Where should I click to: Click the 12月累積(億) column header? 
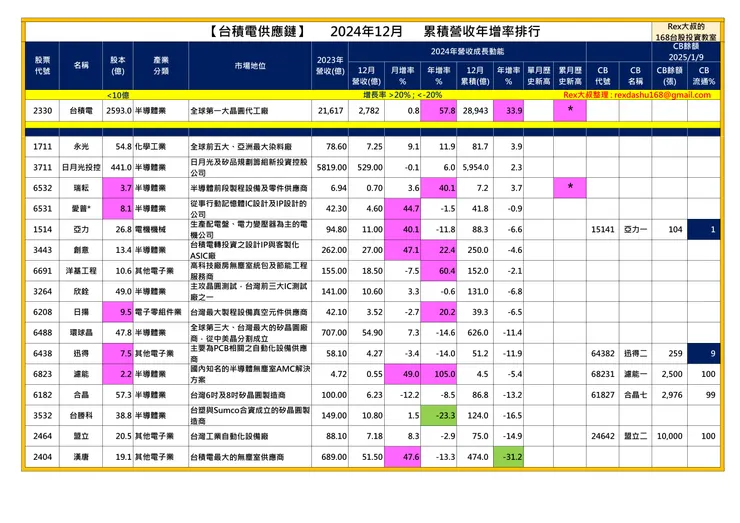(475, 76)
